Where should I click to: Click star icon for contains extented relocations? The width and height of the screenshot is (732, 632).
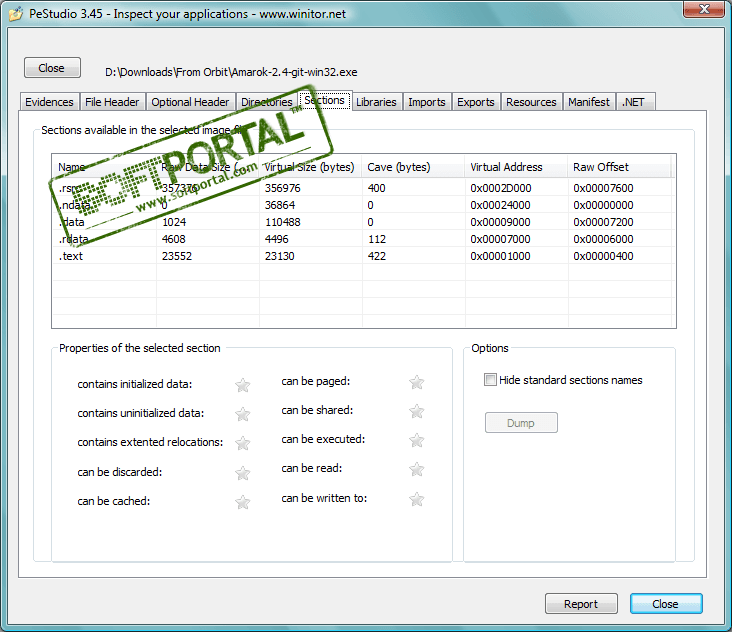click(243, 443)
